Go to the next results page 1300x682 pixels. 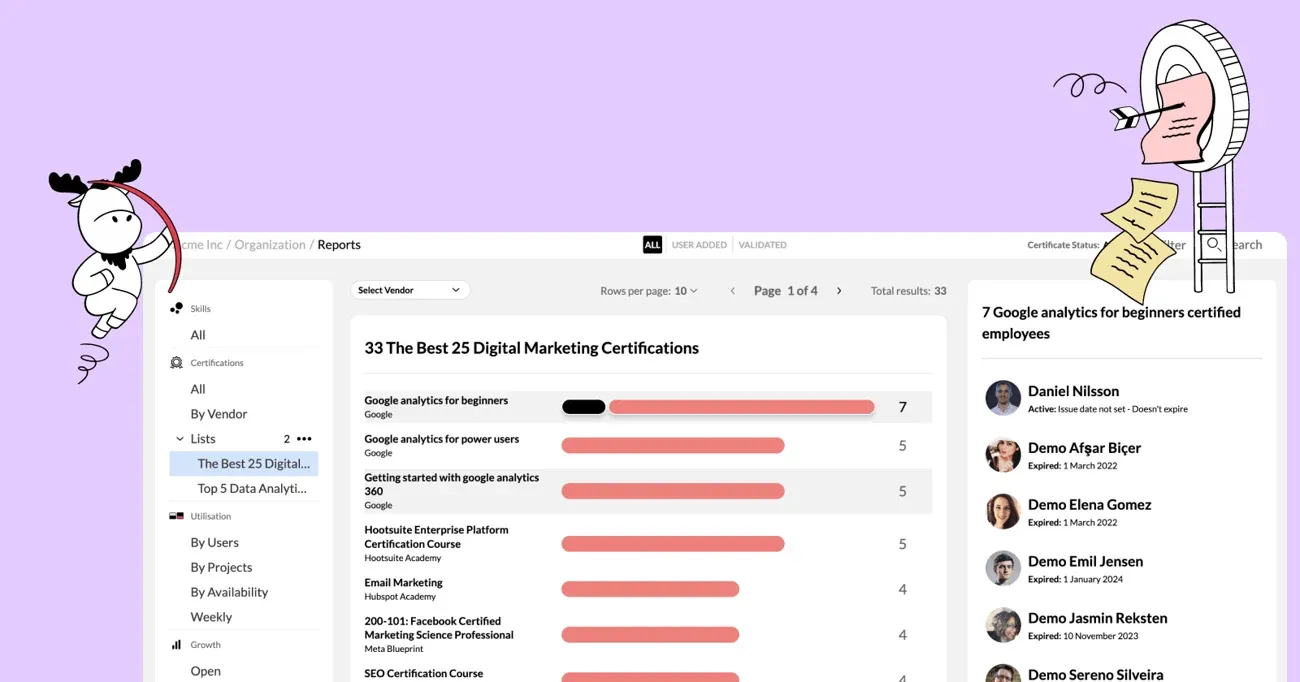coord(839,291)
